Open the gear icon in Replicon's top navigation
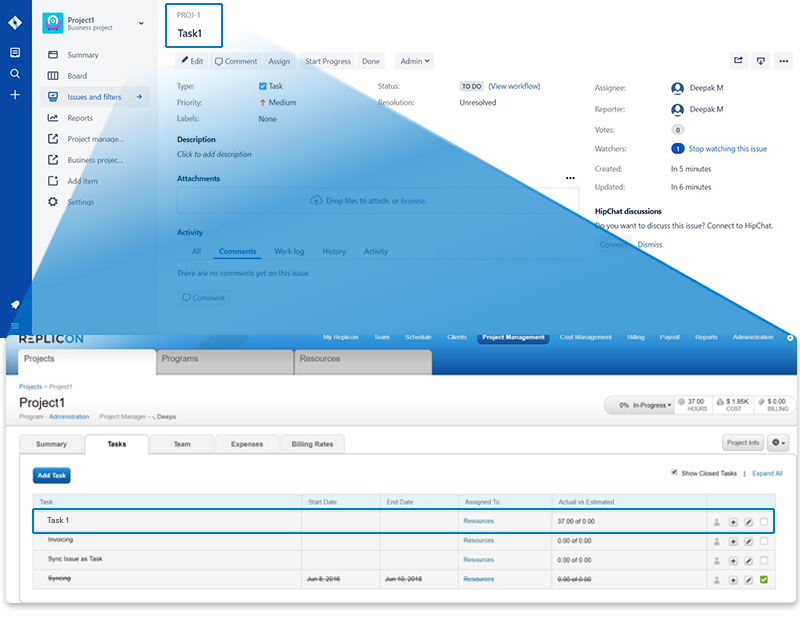Screen dimensions: 800x618 click(x=790, y=338)
